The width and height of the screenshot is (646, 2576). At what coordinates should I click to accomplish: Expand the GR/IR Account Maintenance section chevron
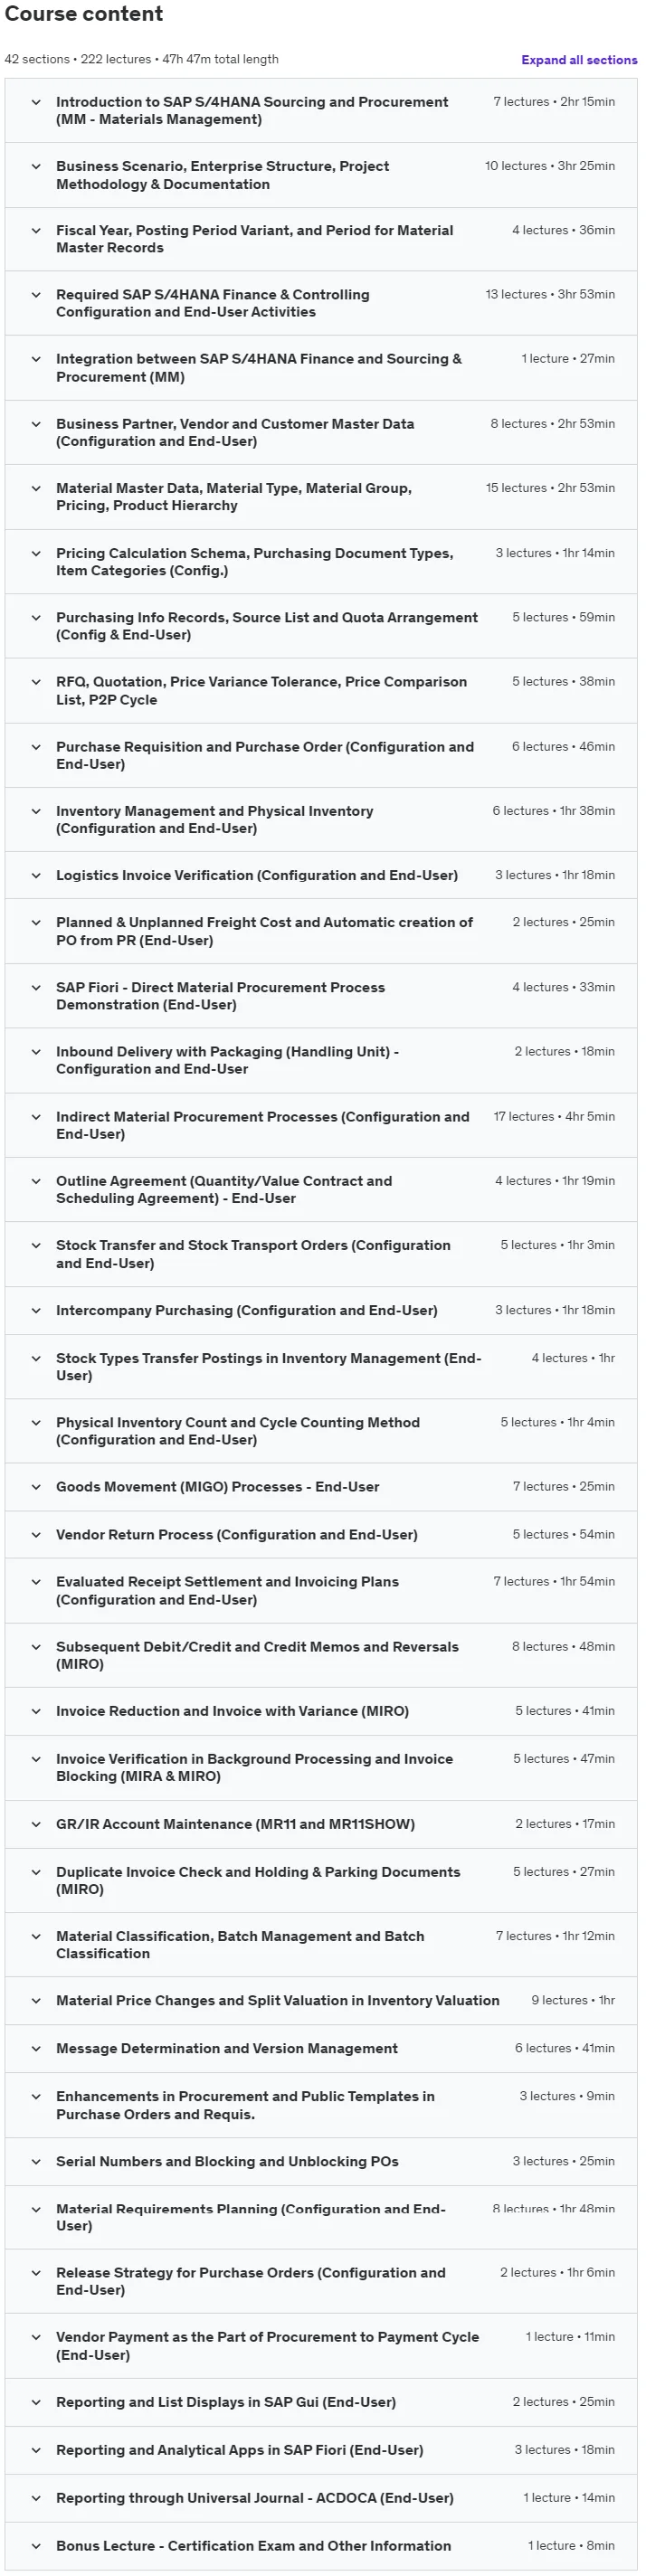pos(36,1824)
